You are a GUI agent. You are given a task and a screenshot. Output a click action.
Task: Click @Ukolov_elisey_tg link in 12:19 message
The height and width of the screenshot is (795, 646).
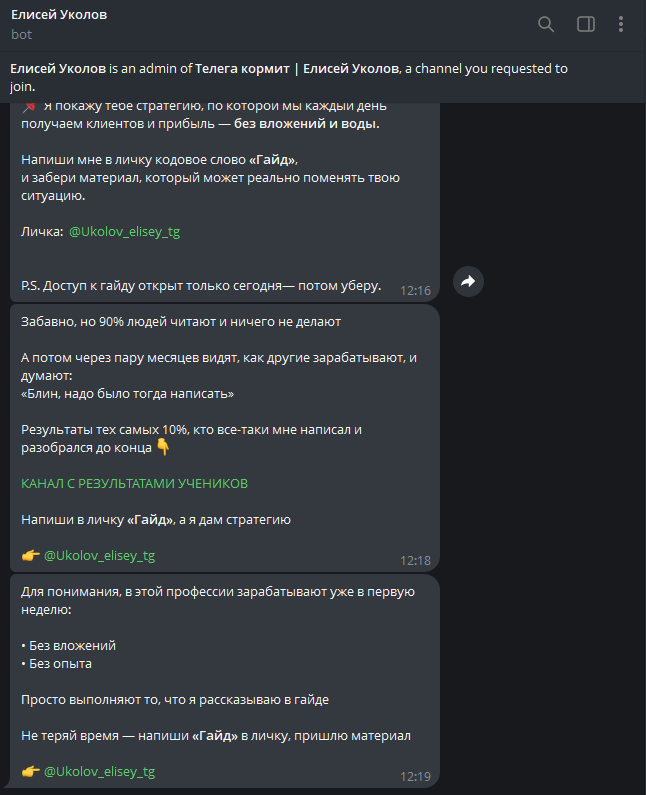click(x=99, y=771)
